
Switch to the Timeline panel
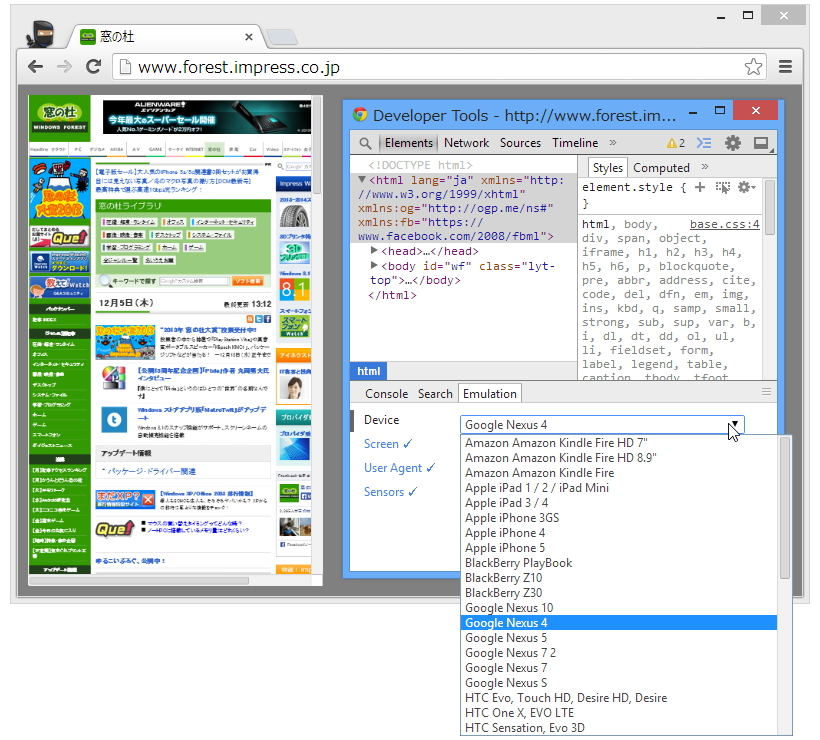(x=575, y=143)
